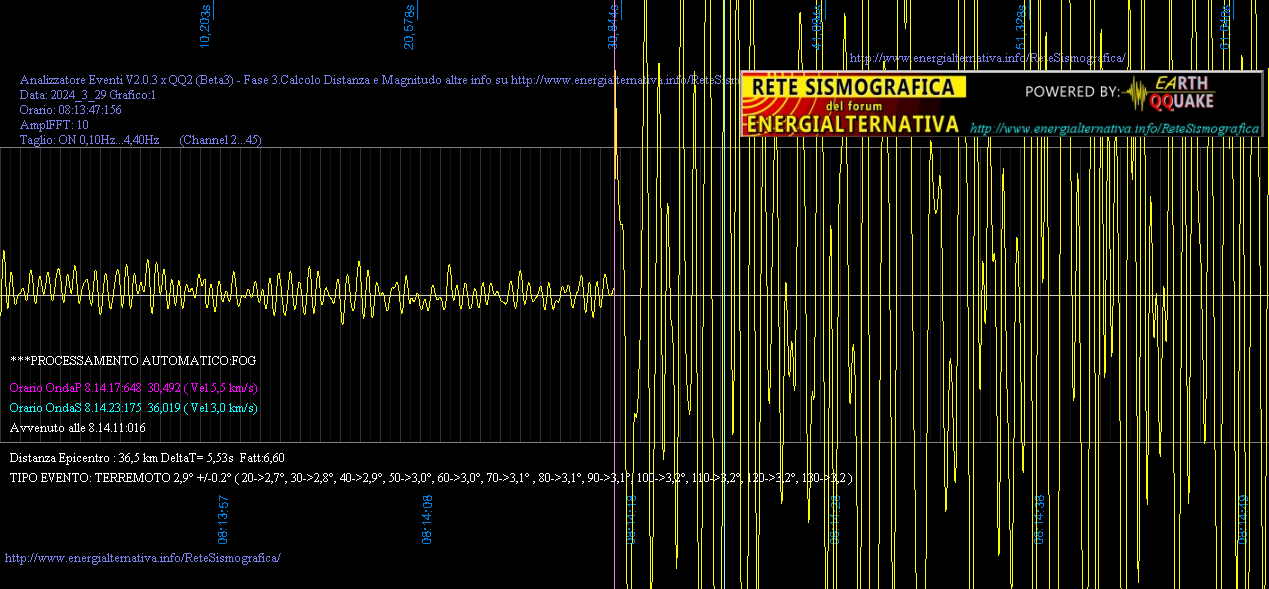The height and width of the screenshot is (589, 1269).
Task: Select the 'Avvenuto alle 8.14.11:016' text
Action: point(77,428)
